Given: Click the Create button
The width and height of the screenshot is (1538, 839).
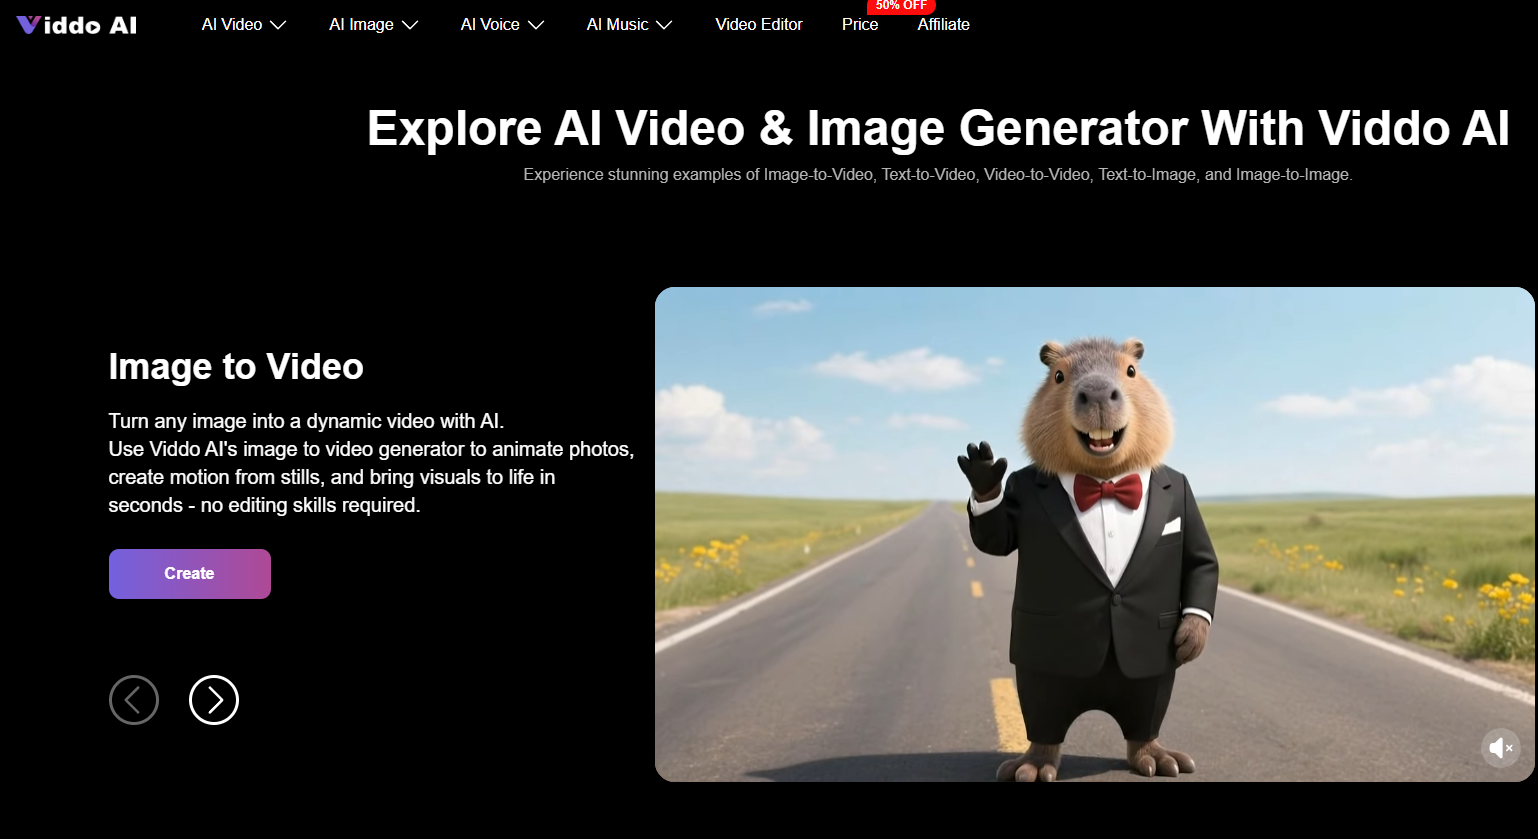Looking at the screenshot, I should pos(190,574).
